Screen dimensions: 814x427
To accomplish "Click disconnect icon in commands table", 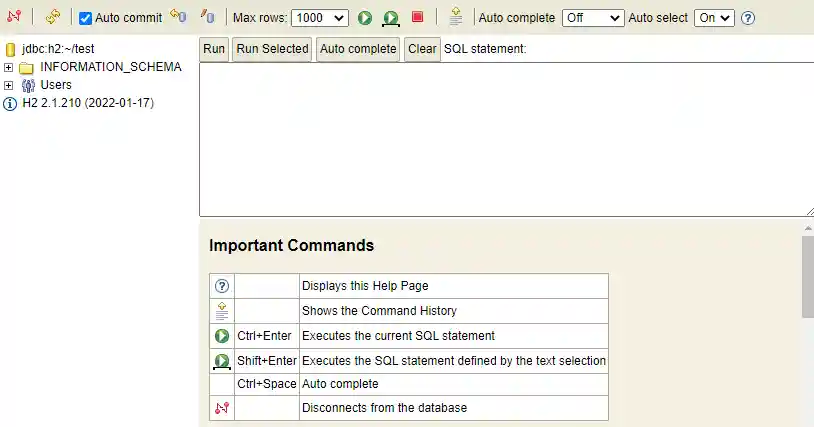I will coord(222,408).
